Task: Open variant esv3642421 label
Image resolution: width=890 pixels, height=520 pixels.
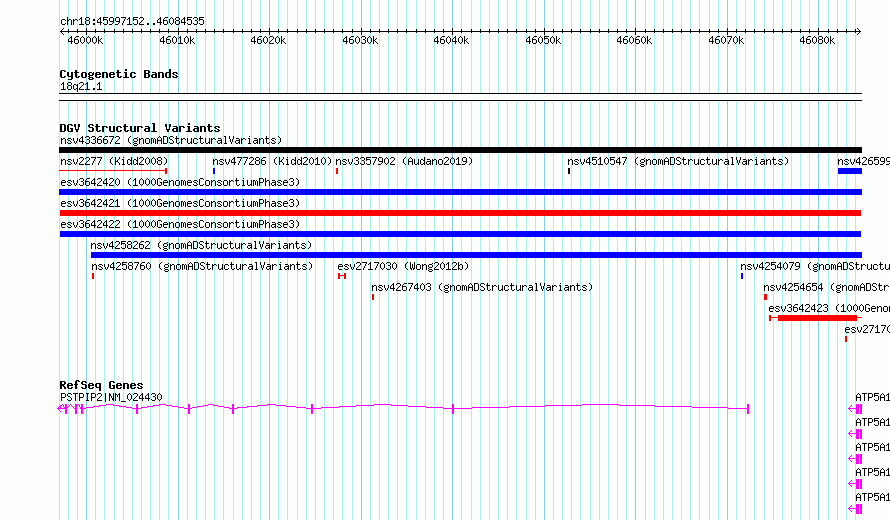Action: [x=180, y=203]
